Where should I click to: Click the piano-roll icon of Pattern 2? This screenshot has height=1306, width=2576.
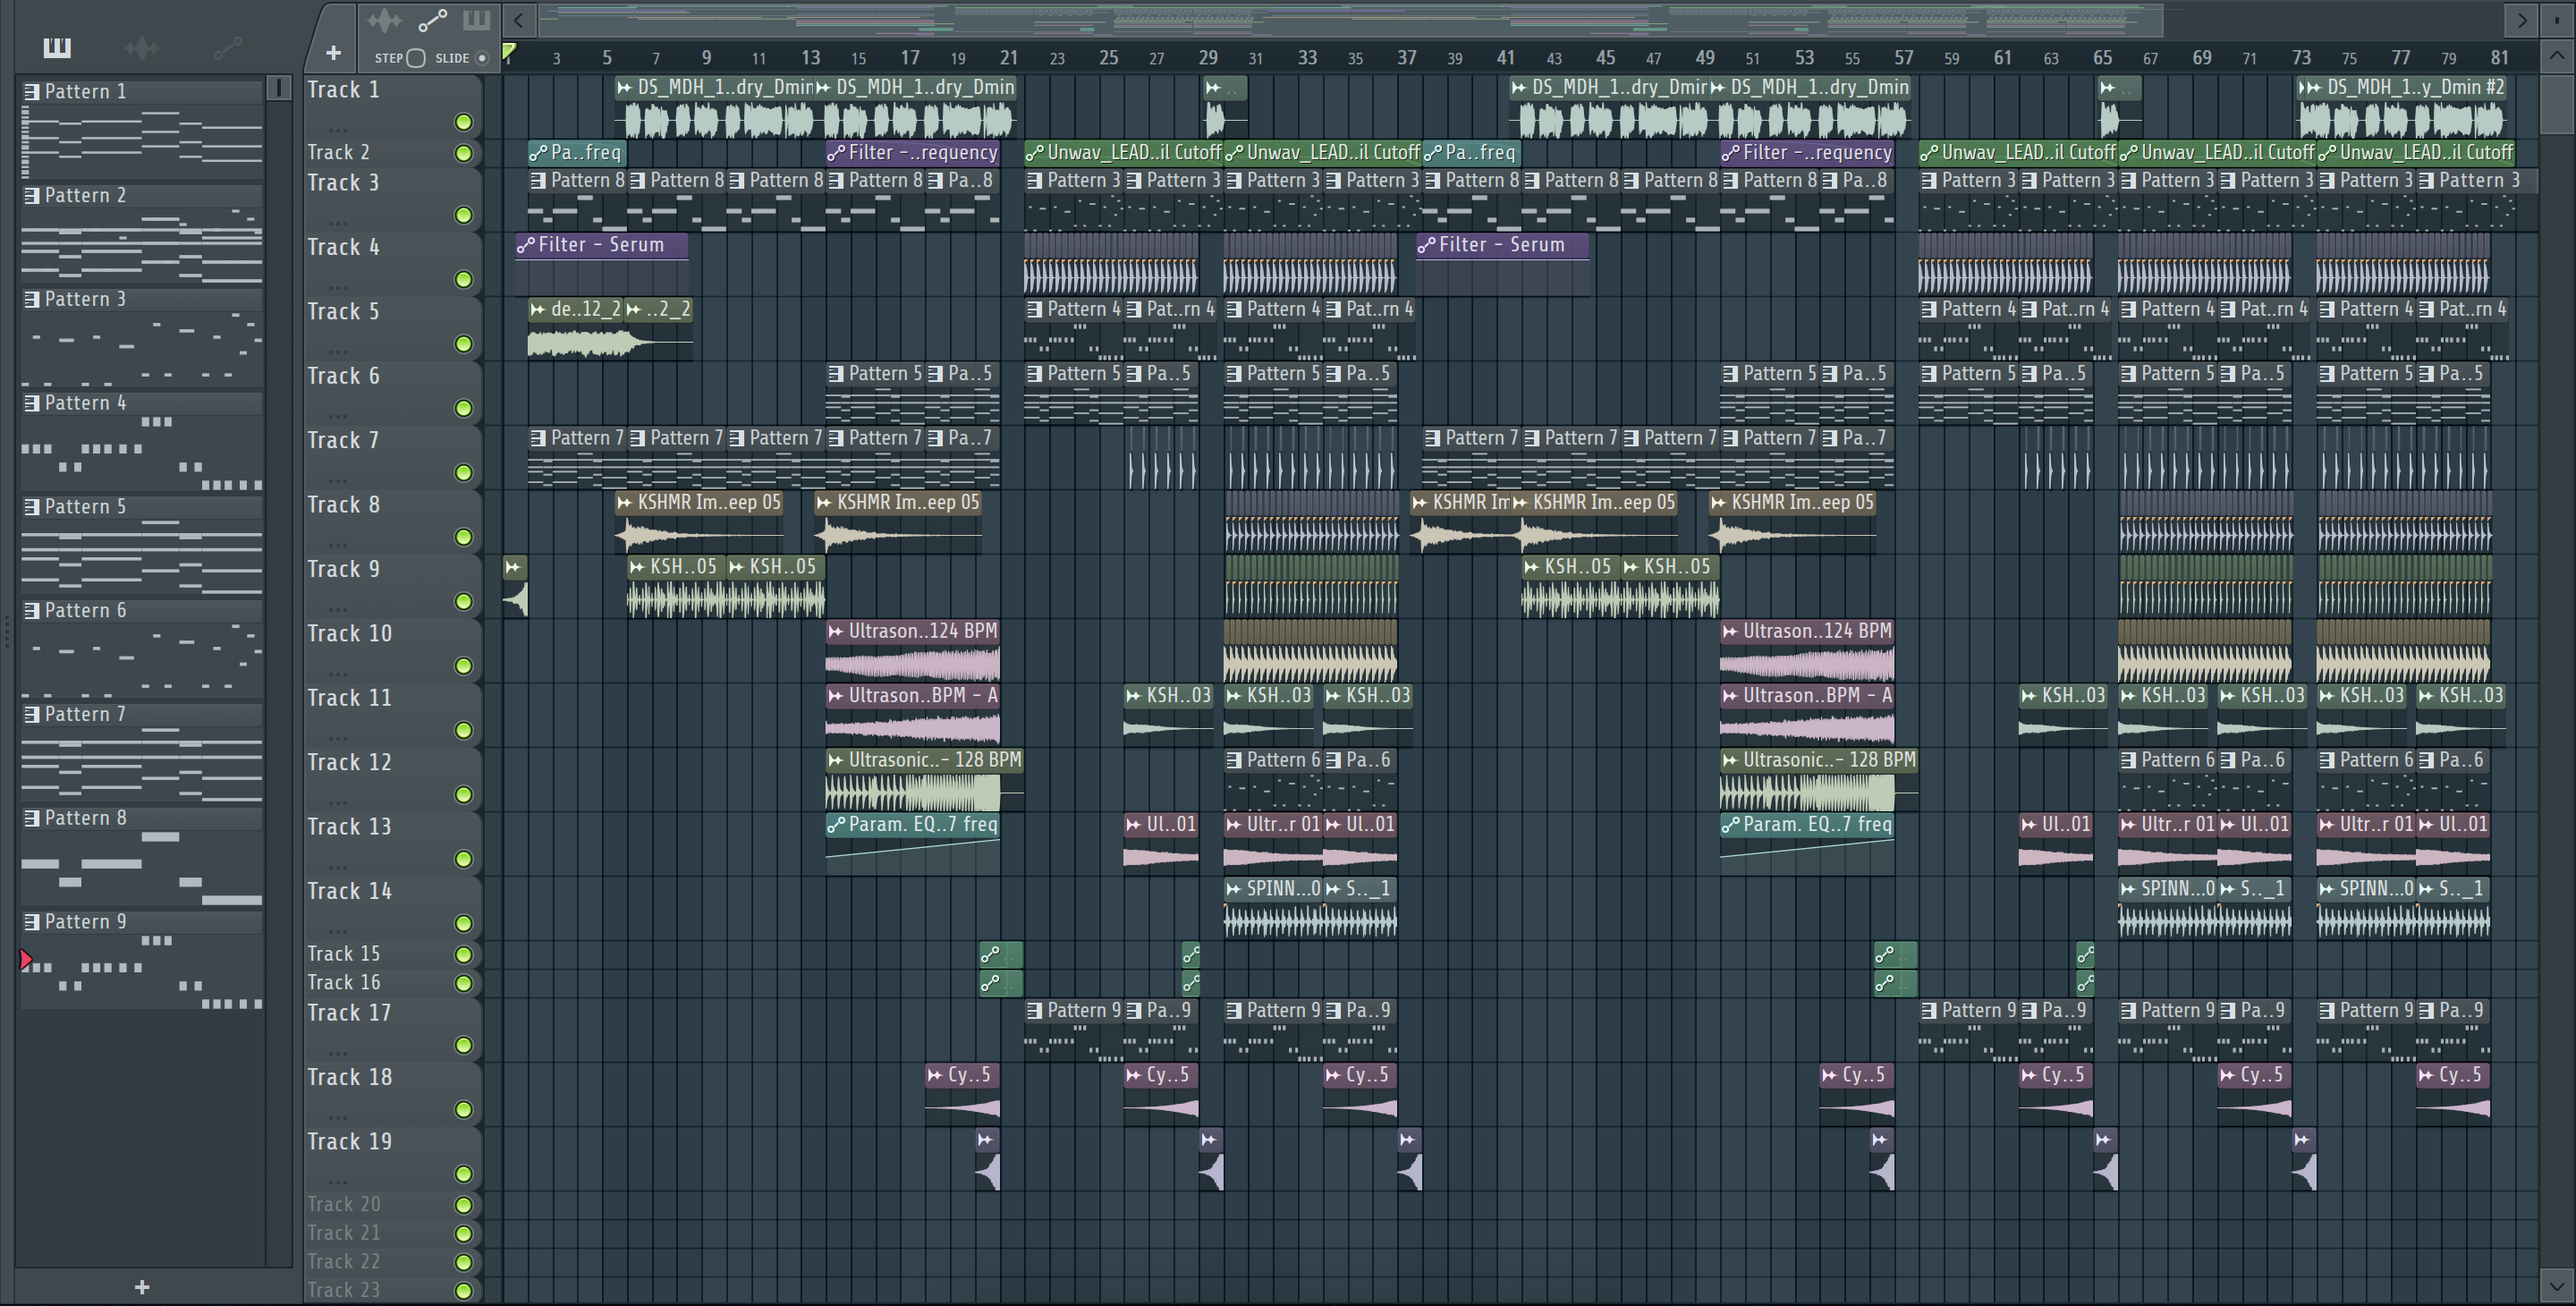pyautogui.click(x=32, y=196)
